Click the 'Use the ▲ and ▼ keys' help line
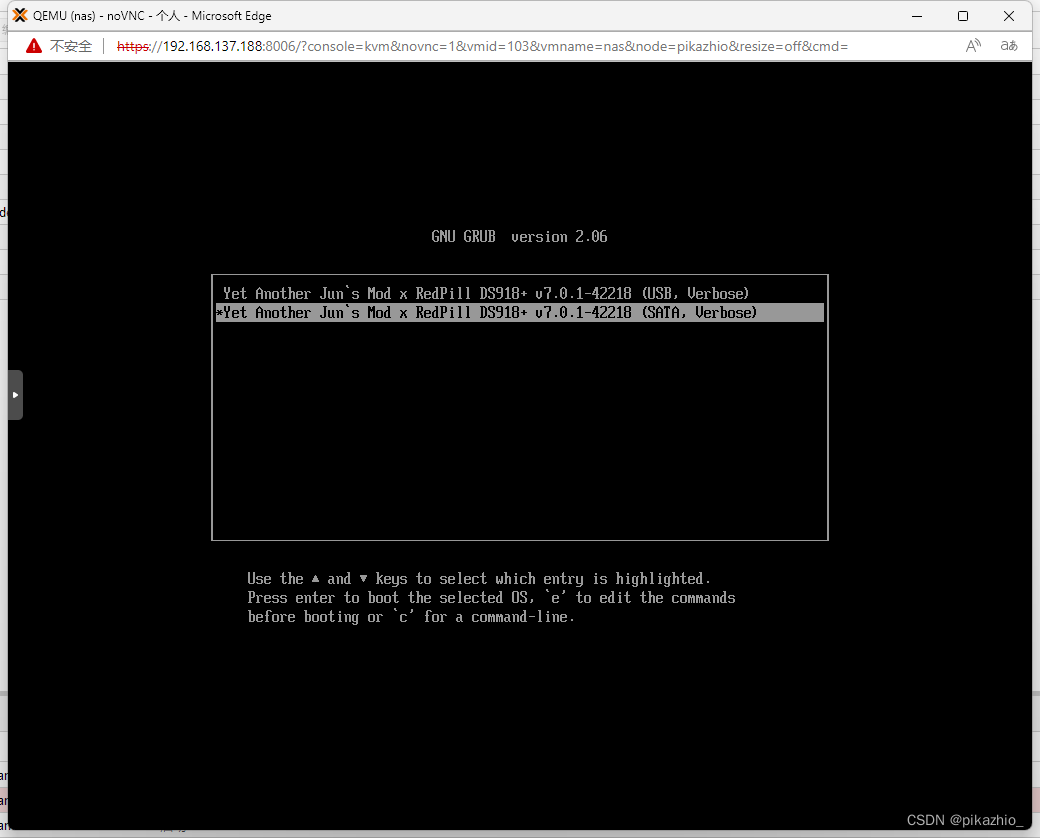This screenshot has width=1040, height=838. point(479,579)
